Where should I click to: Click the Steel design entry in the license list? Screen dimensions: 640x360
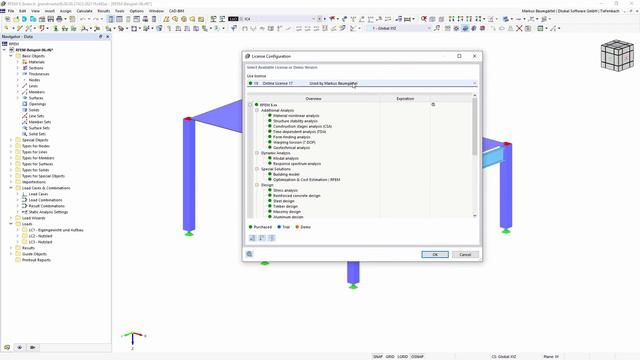(x=284, y=201)
